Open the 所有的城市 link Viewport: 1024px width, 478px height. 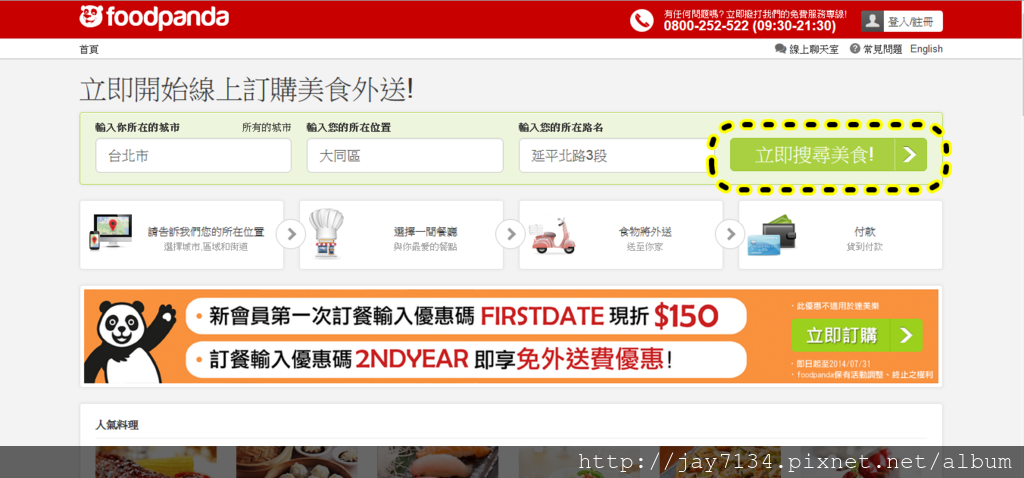tap(266, 127)
